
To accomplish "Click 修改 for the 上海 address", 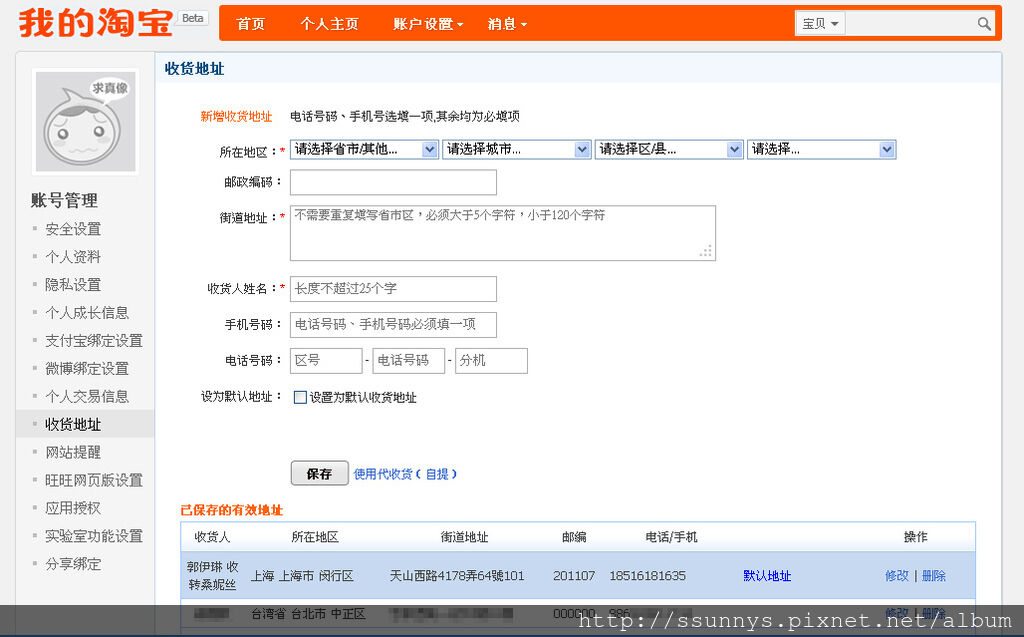I will pos(896,576).
